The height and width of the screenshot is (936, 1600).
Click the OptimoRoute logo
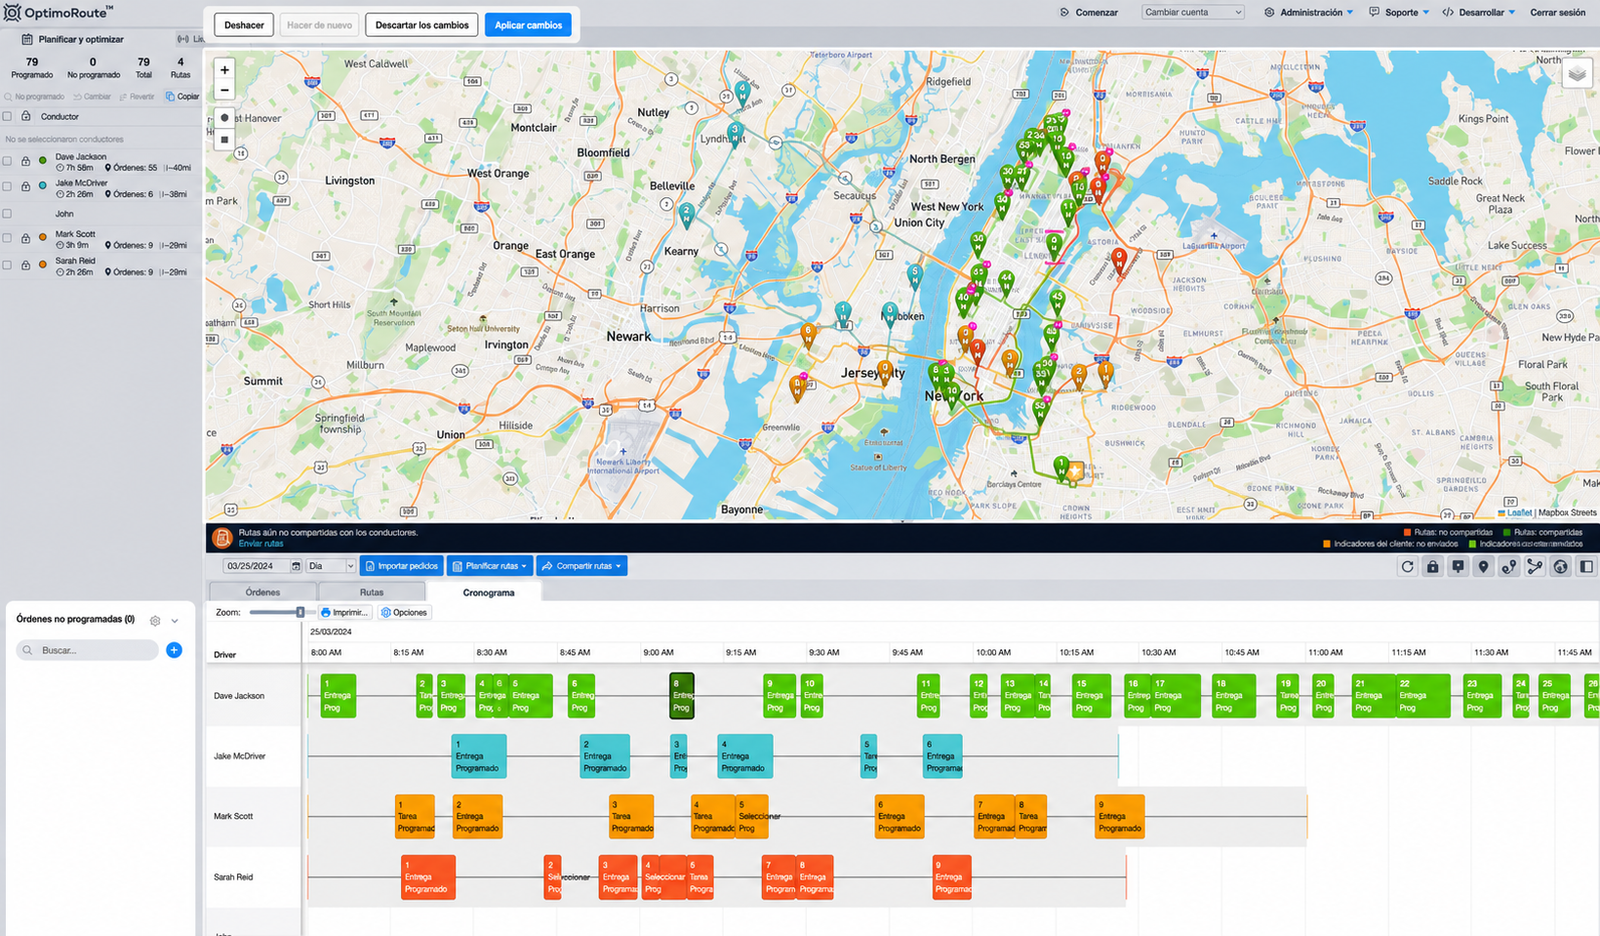coord(58,13)
